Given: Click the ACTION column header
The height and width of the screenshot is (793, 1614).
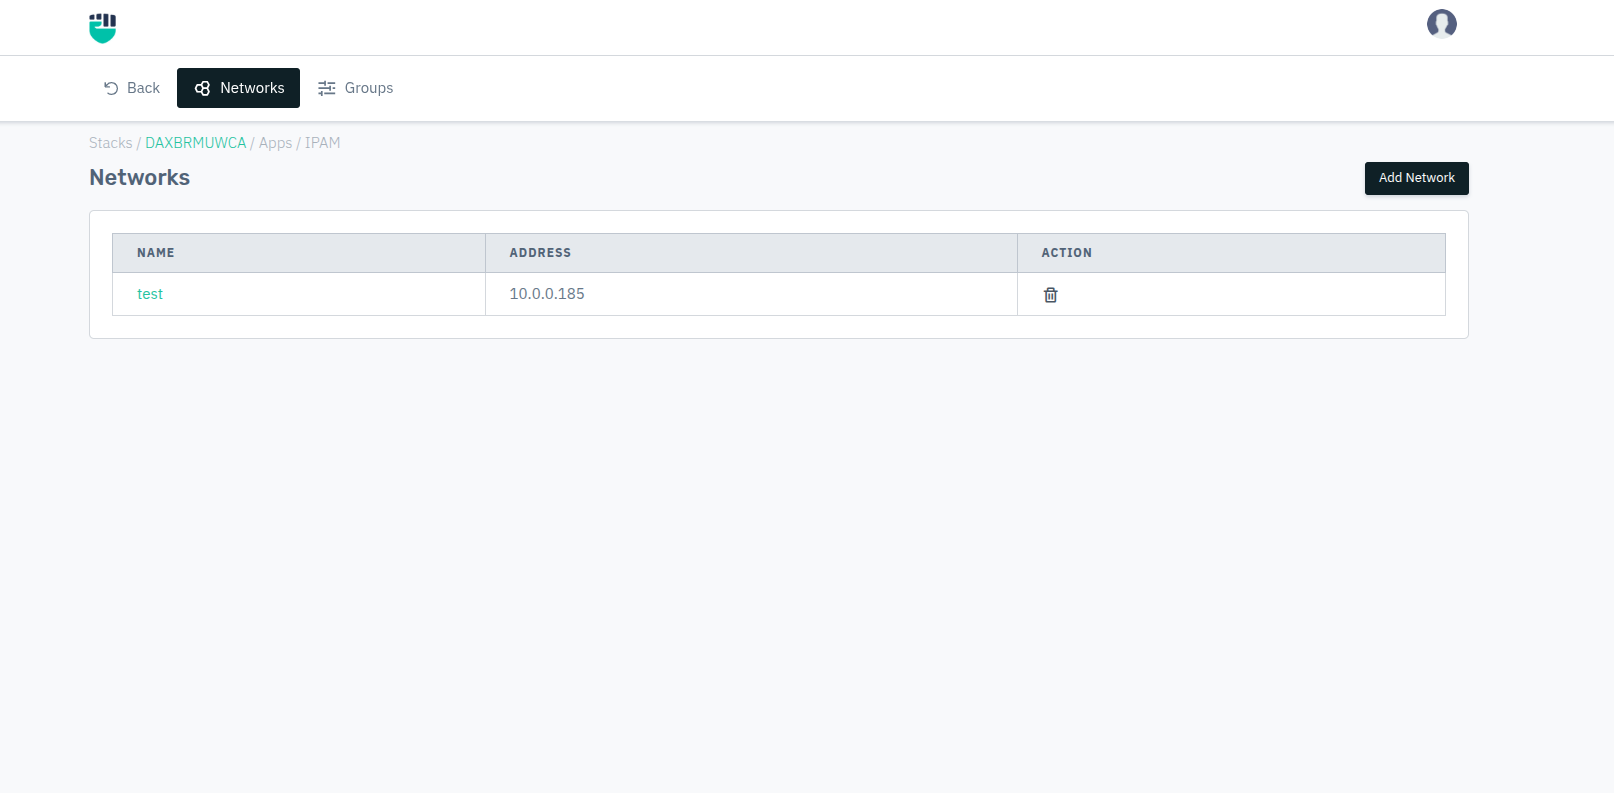Looking at the screenshot, I should (1066, 253).
